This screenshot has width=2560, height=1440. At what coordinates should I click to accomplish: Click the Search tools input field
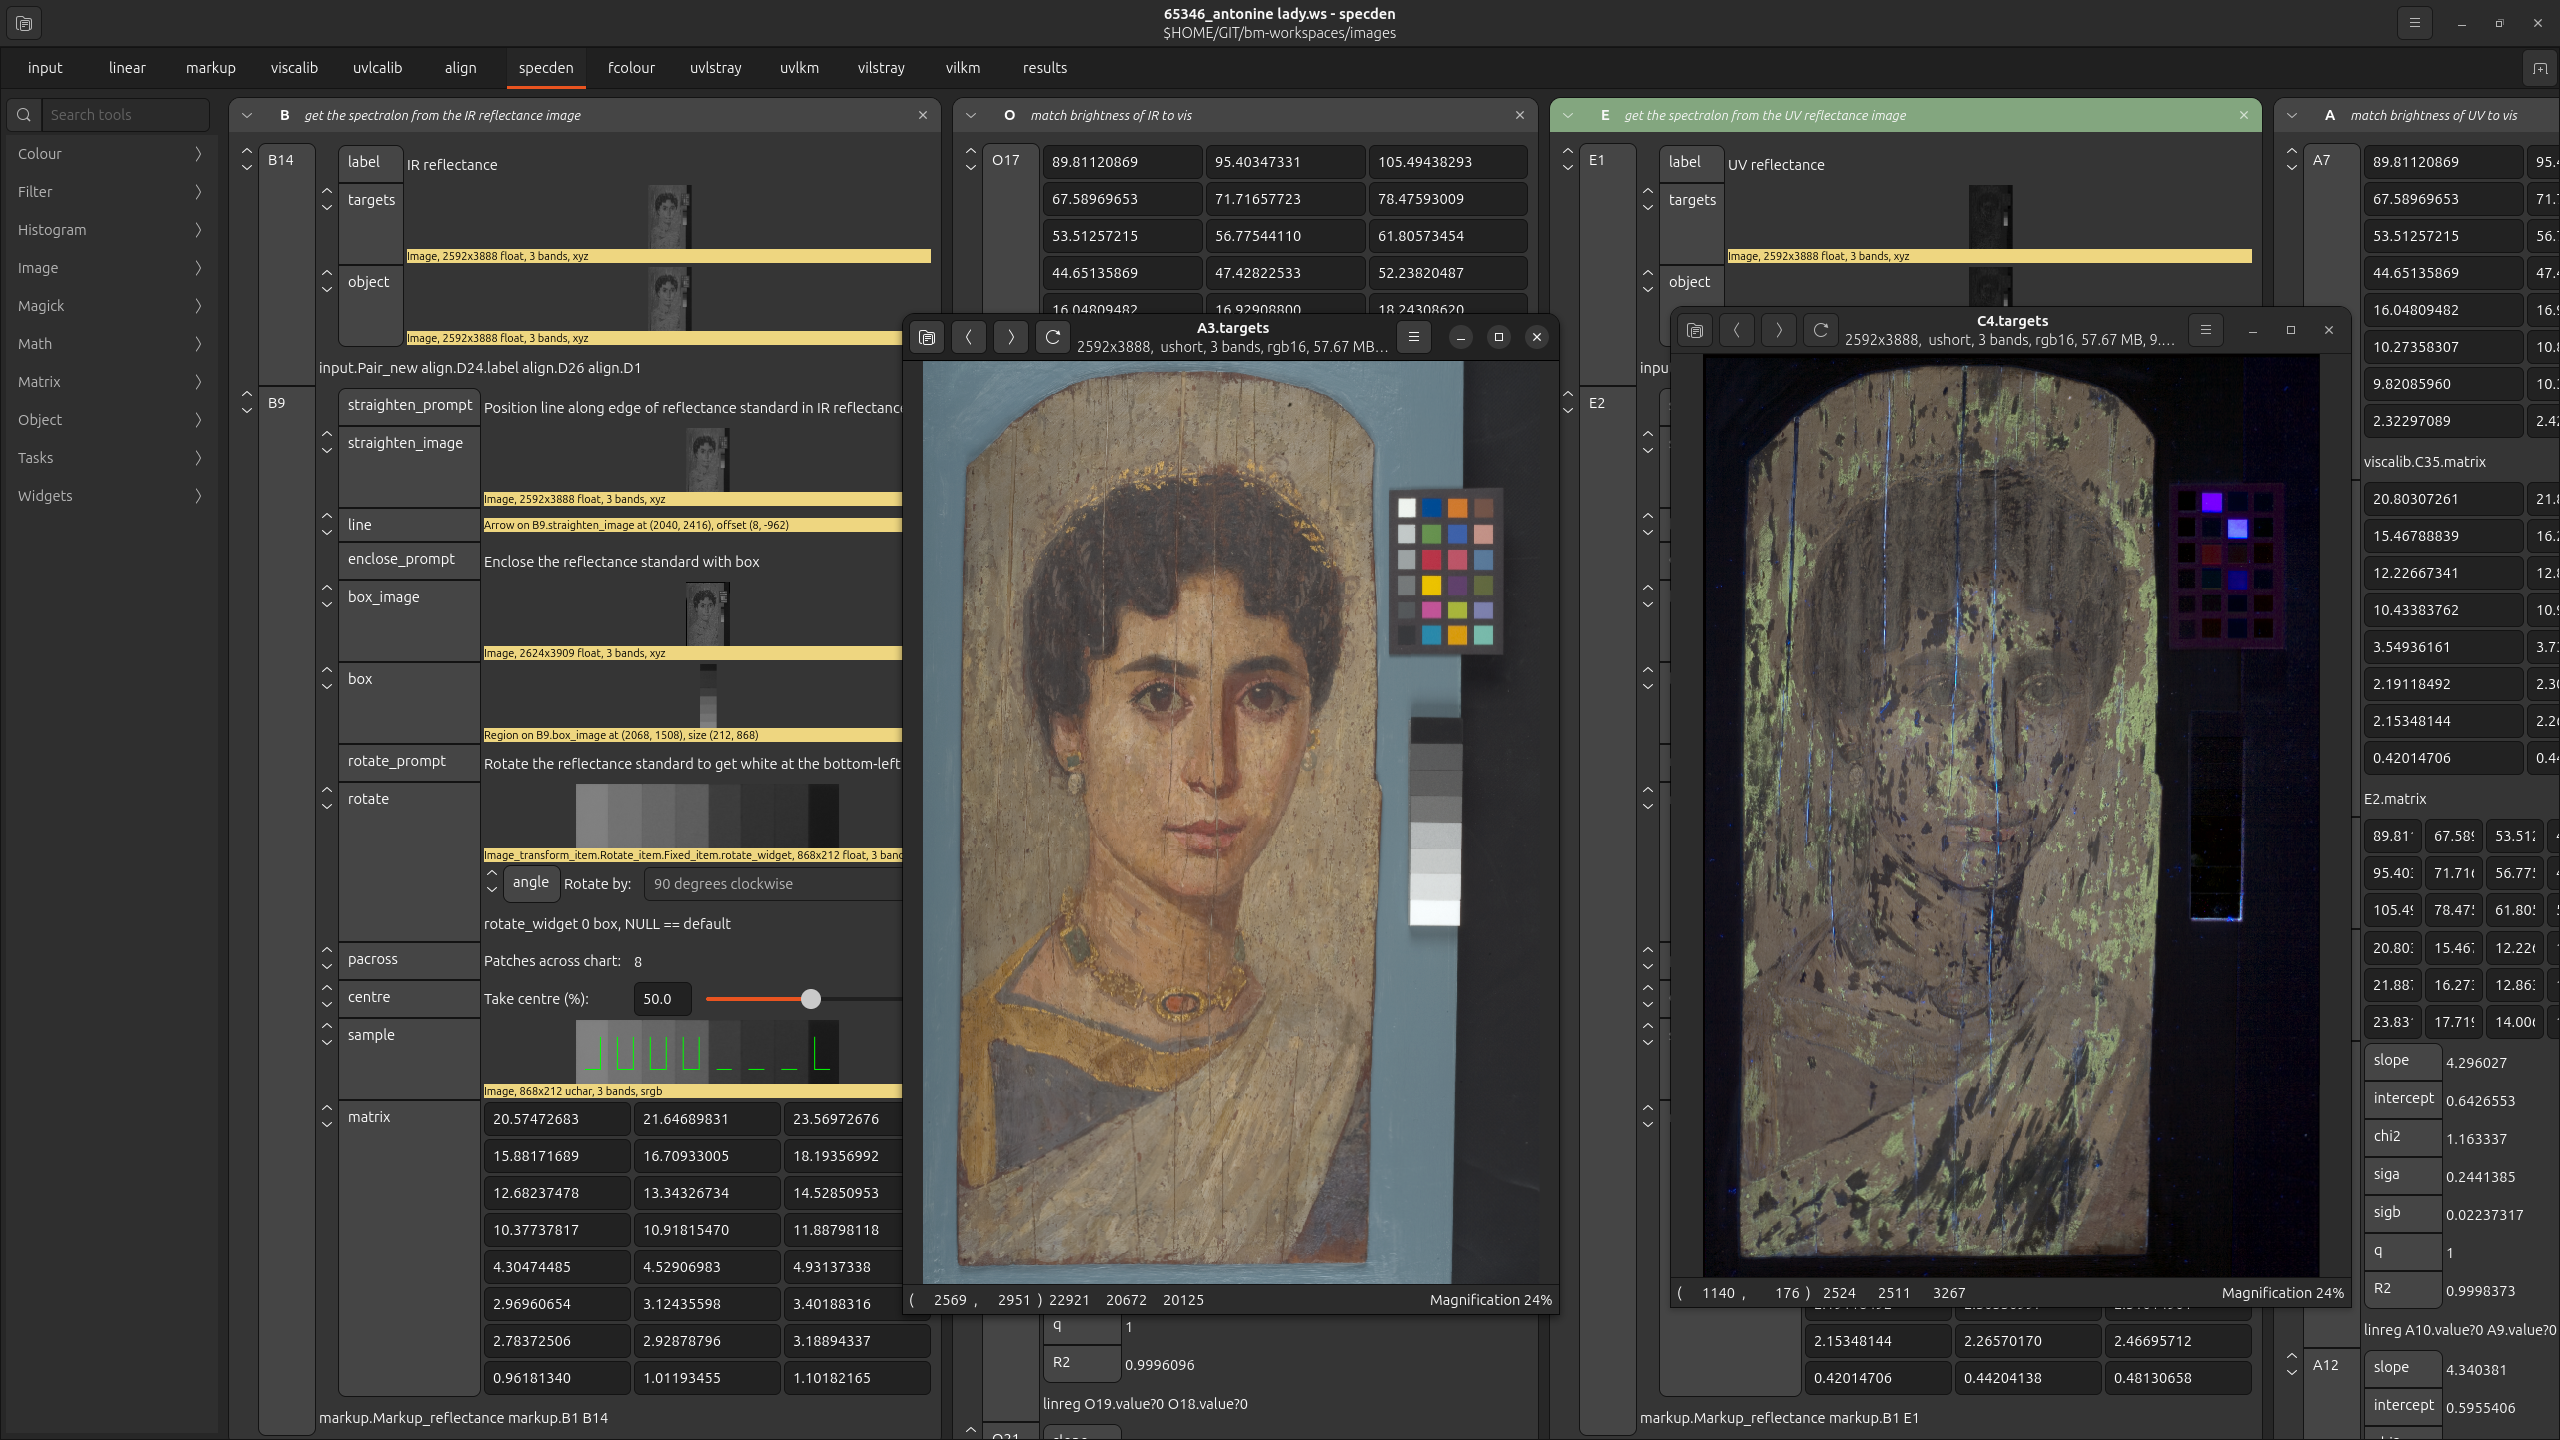tap(125, 115)
